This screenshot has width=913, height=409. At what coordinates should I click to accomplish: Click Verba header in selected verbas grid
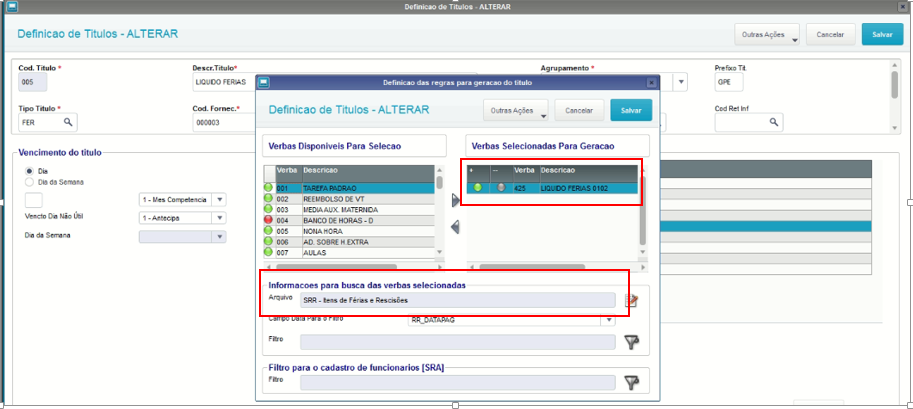[526, 174]
